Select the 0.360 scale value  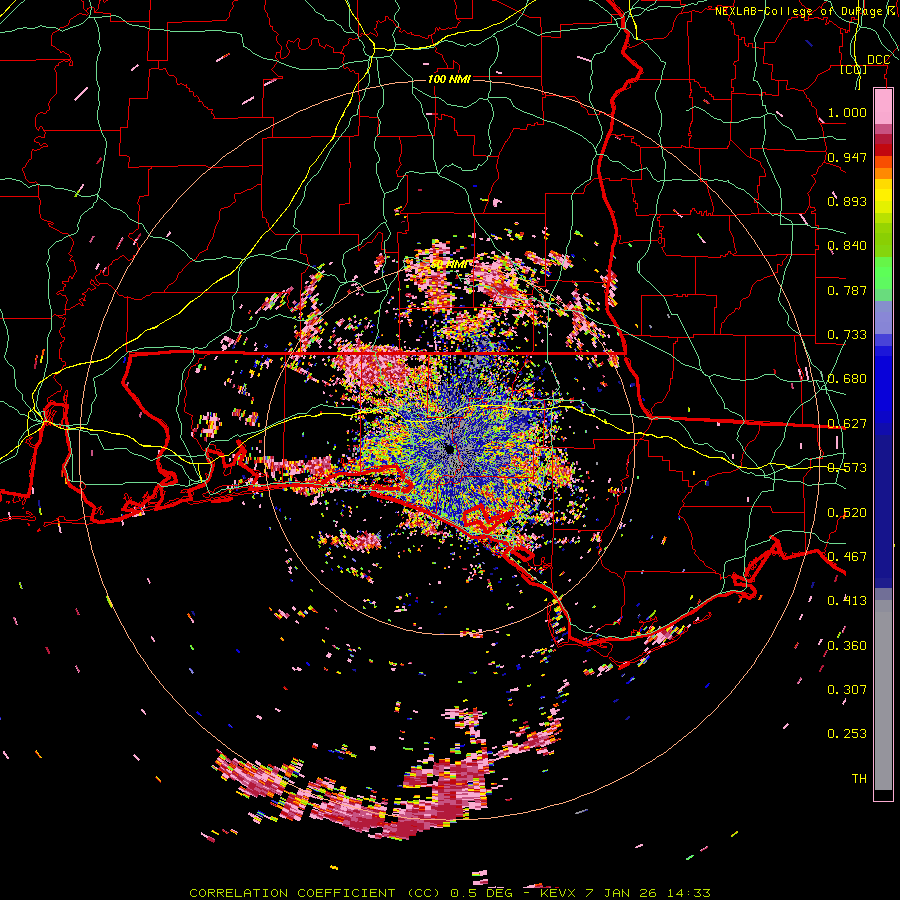(x=847, y=645)
